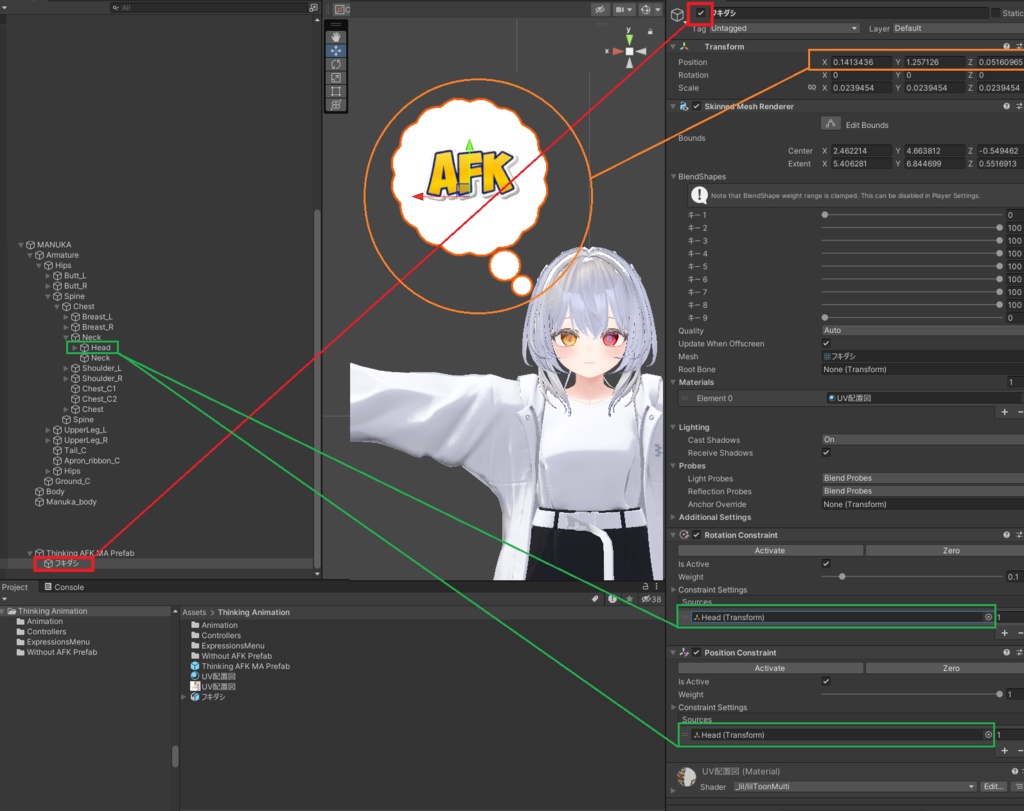Viewport: 1024px width, 811px height.
Task: Select the Scale tool
Action: coord(336,77)
